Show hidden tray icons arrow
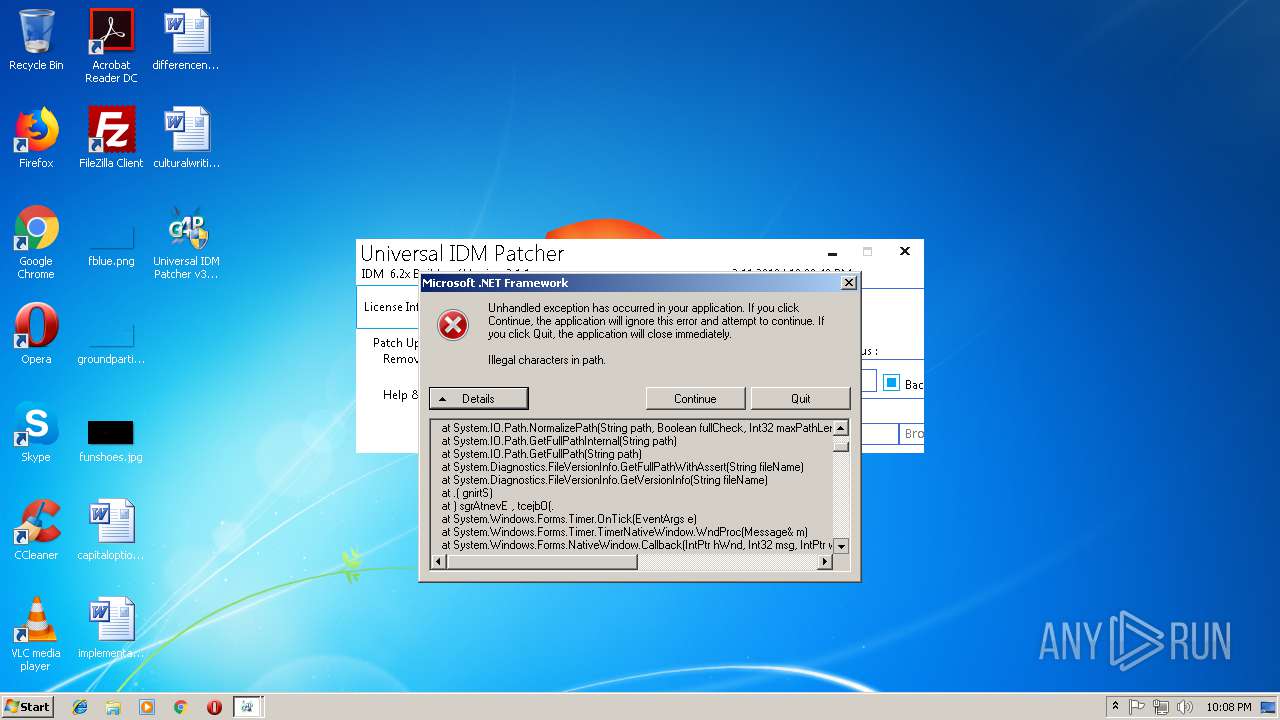Screen dimensions: 1280x720 click(1115, 707)
